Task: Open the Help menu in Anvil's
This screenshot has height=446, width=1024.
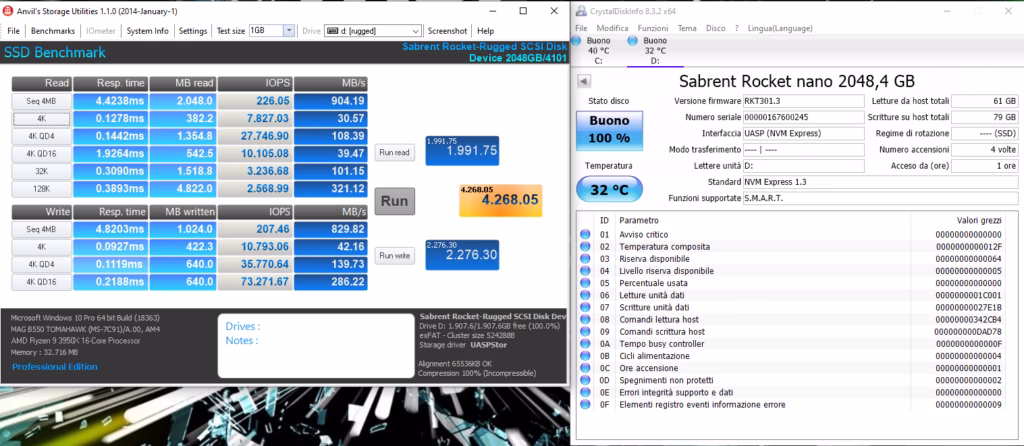Action: [485, 31]
